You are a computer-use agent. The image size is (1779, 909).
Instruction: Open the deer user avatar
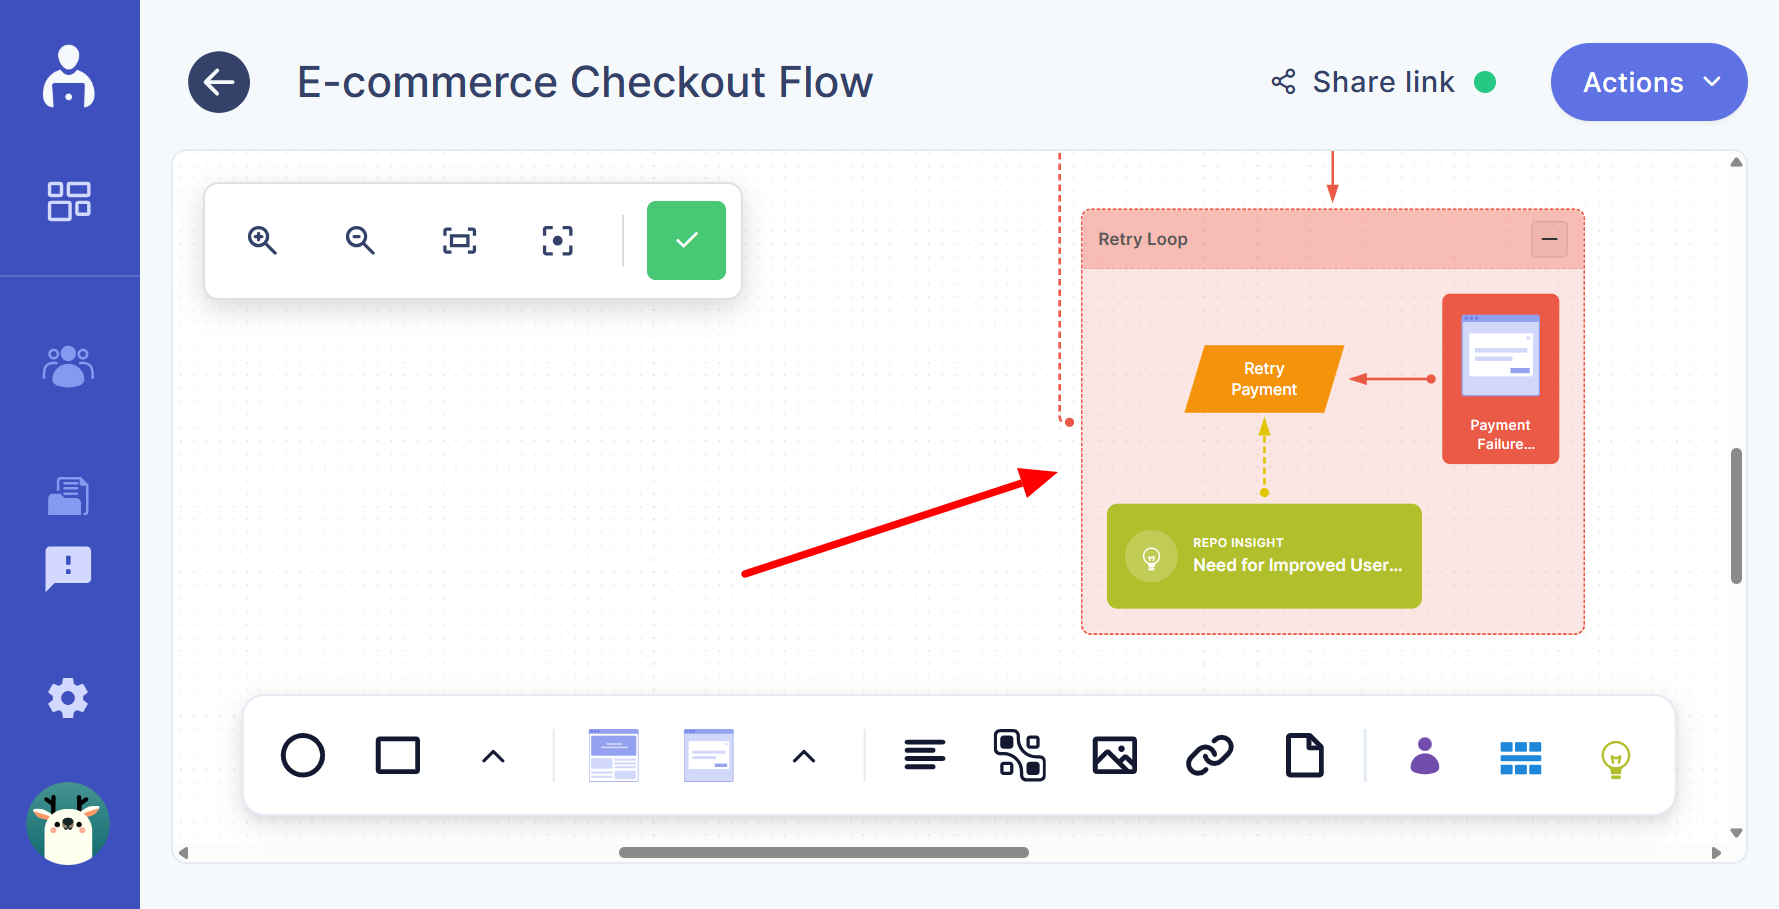point(68,824)
